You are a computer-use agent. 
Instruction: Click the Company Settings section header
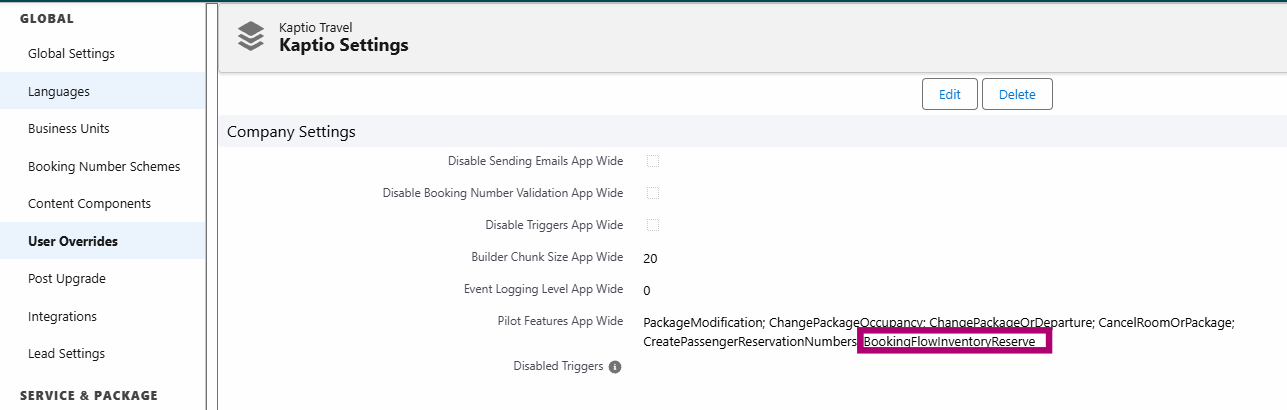tap(291, 132)
